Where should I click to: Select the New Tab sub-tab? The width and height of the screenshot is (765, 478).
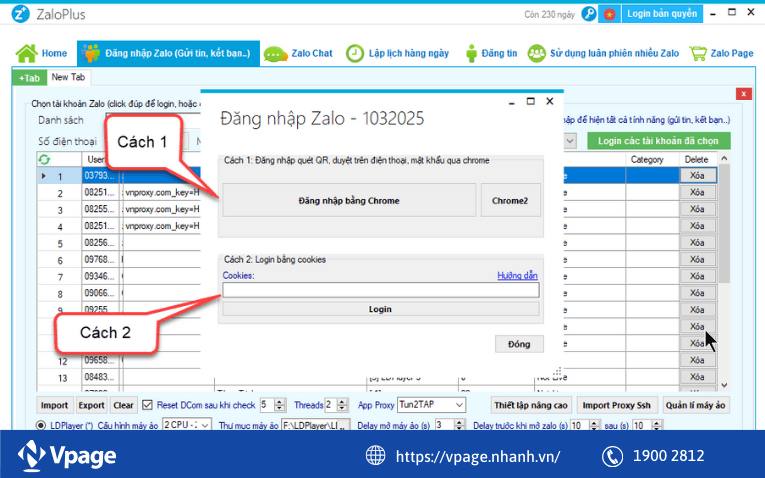coord(68,77)
